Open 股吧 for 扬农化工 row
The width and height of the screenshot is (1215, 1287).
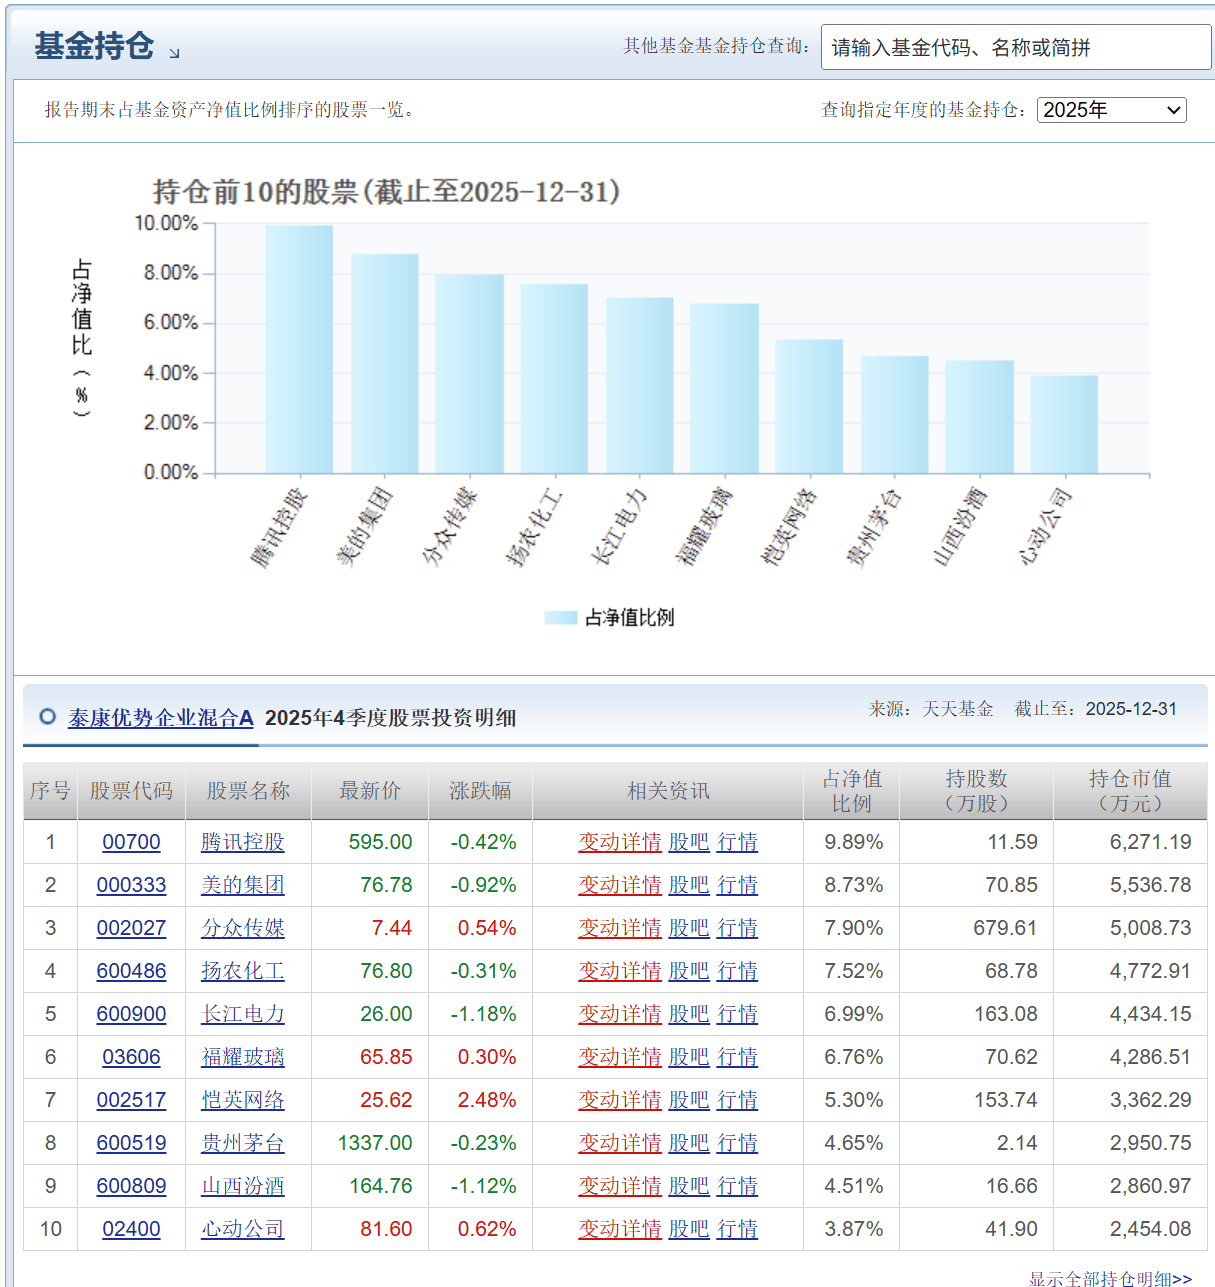point(688,971)
